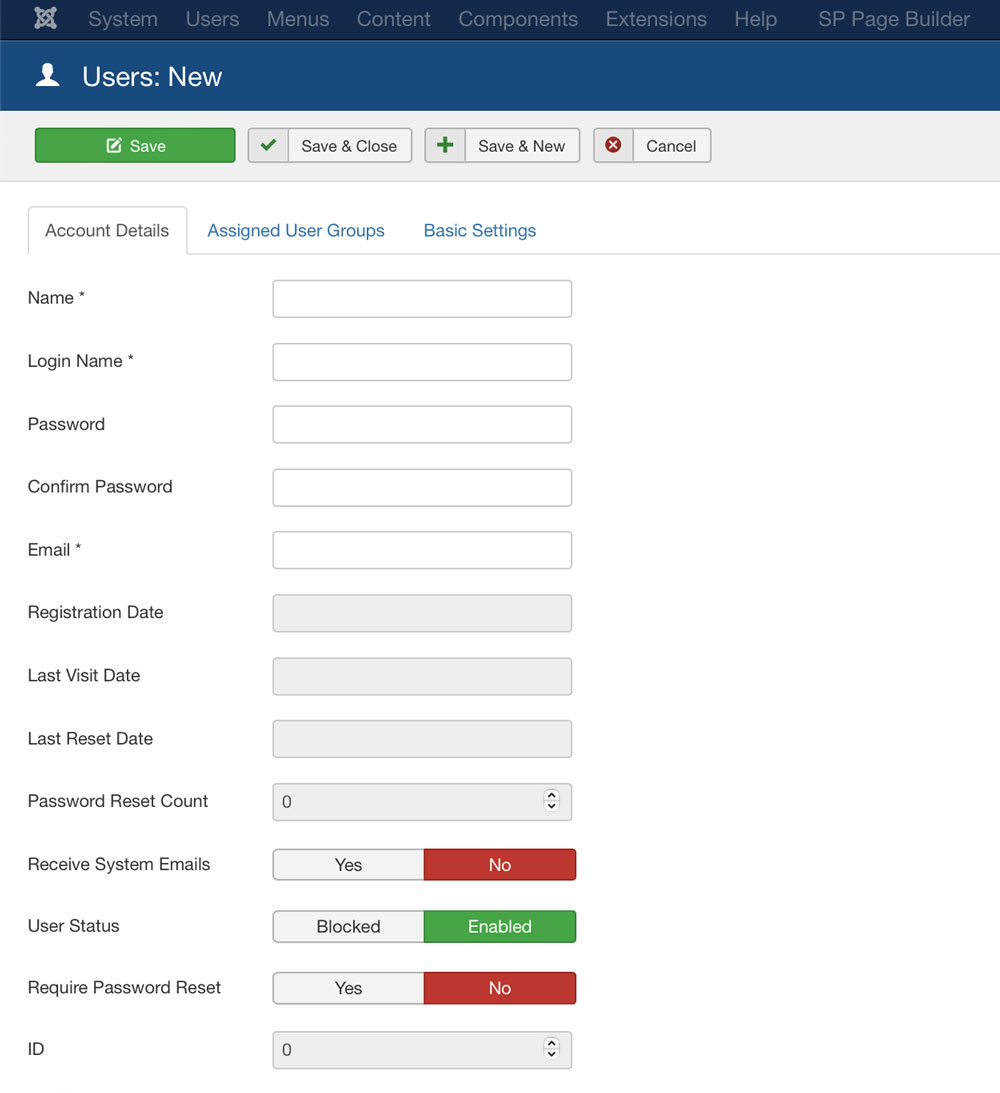1000x1093 pixels.
Task: Click the "Users: New" page title
Action: click(x=152, y=77)
